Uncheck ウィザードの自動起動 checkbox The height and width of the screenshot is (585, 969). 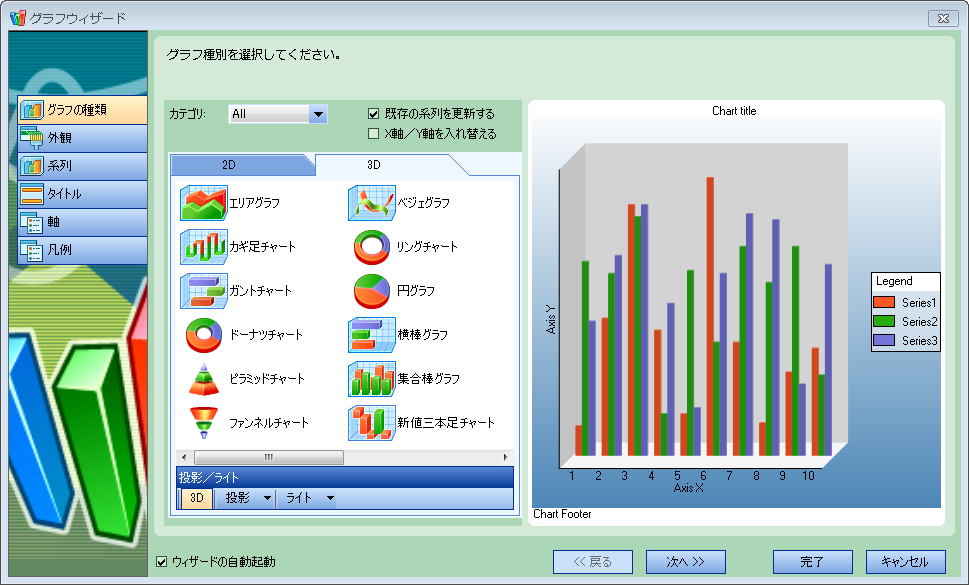pos(162,562)
